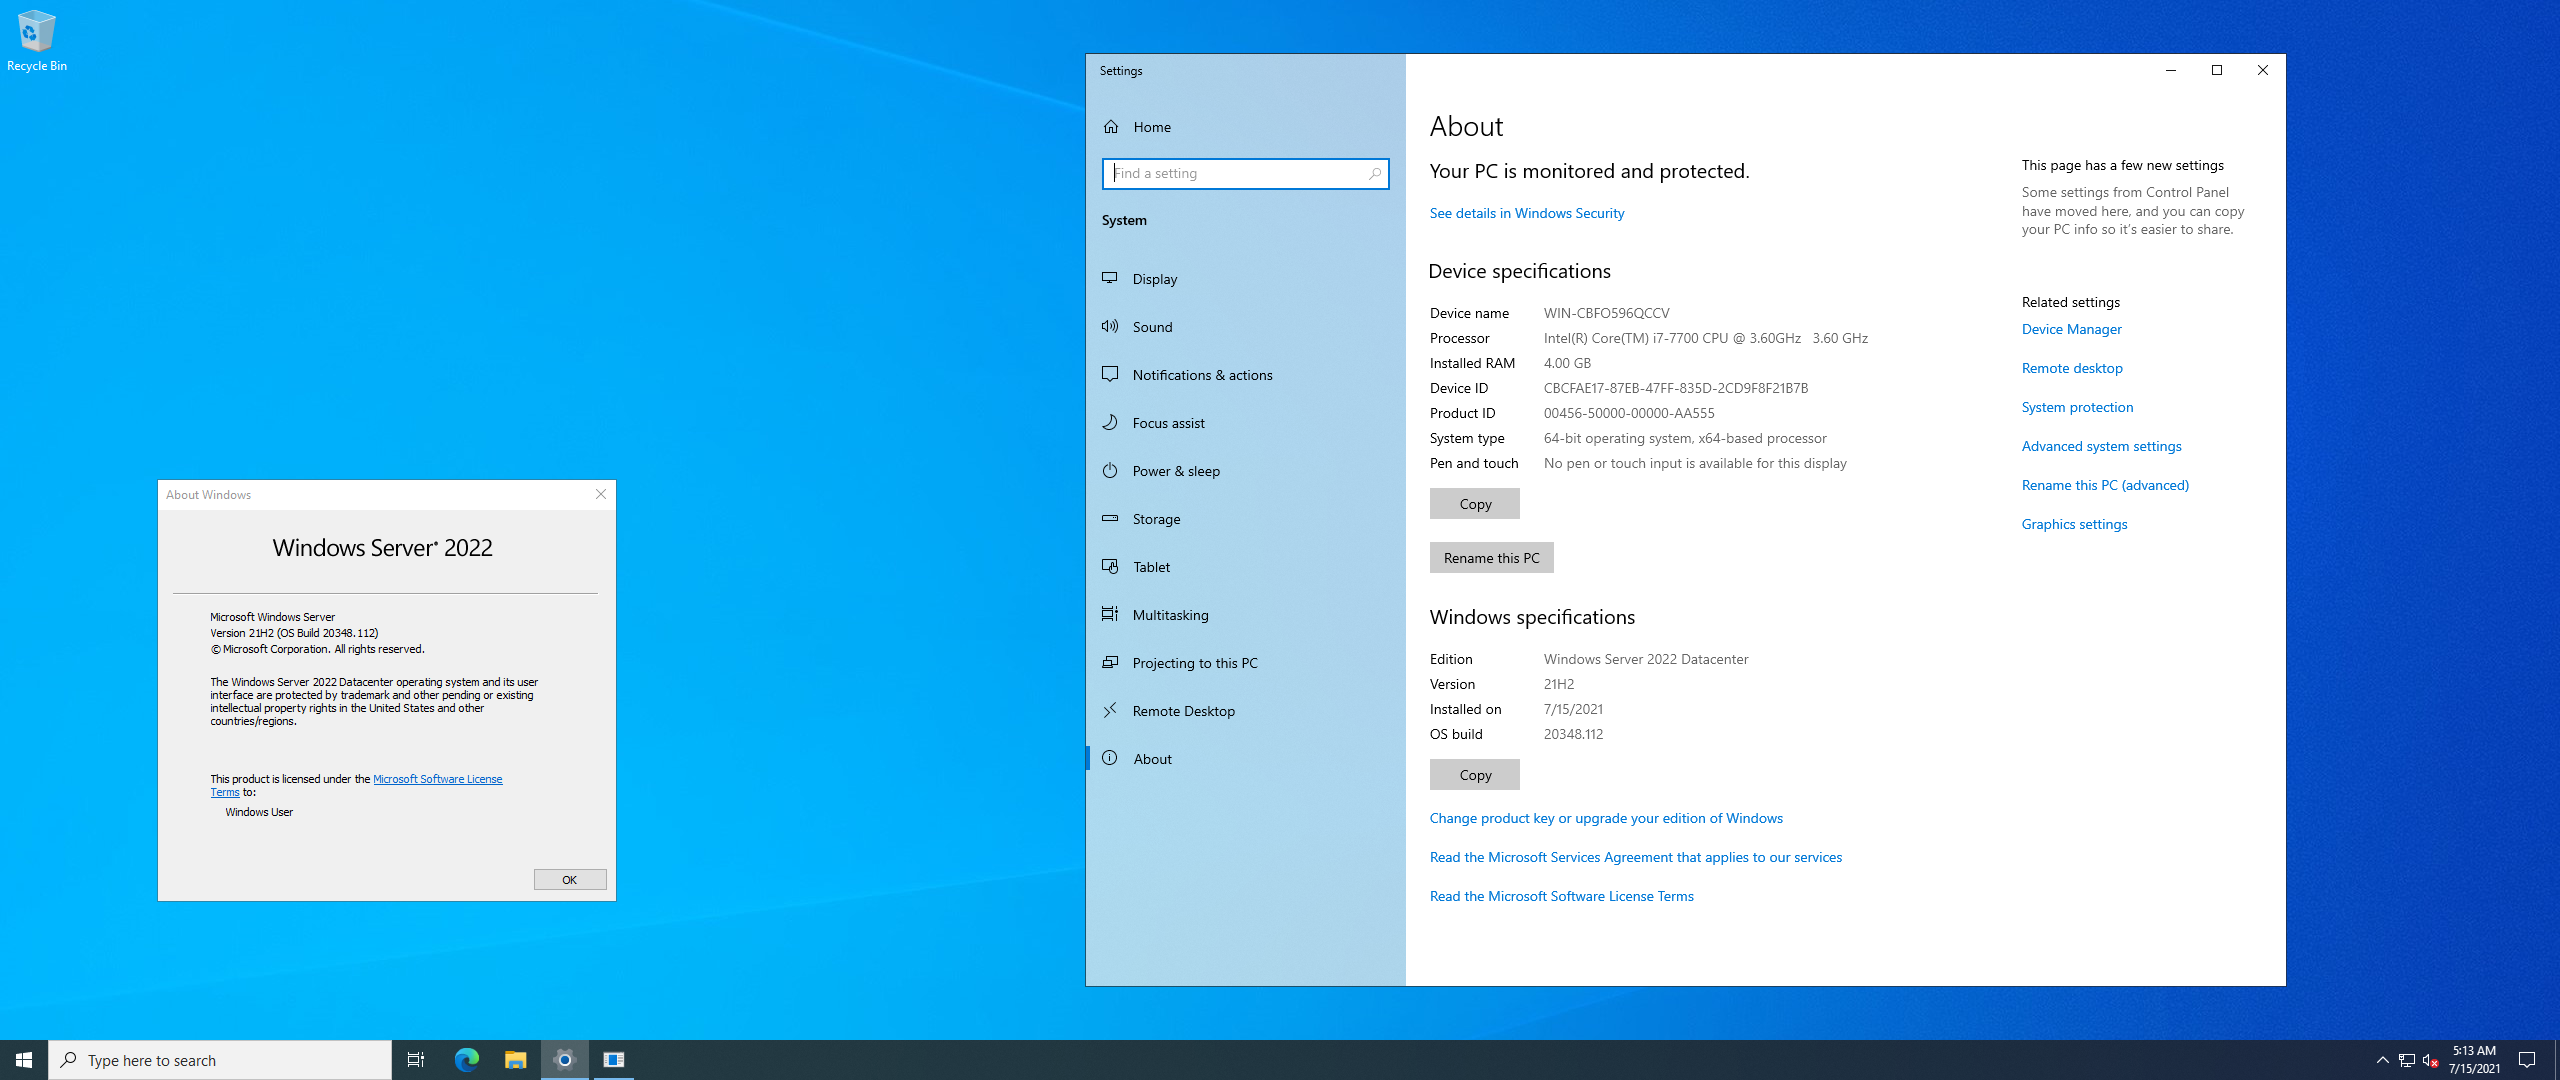Open Remote desktop related setting link

[2072, 368]
